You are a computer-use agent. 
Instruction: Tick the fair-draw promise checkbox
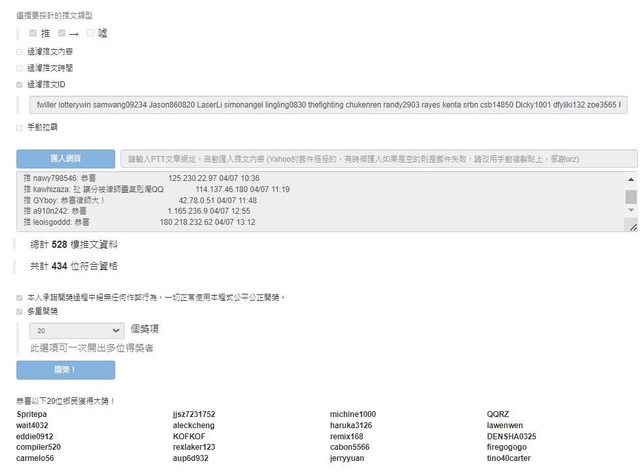20,297
